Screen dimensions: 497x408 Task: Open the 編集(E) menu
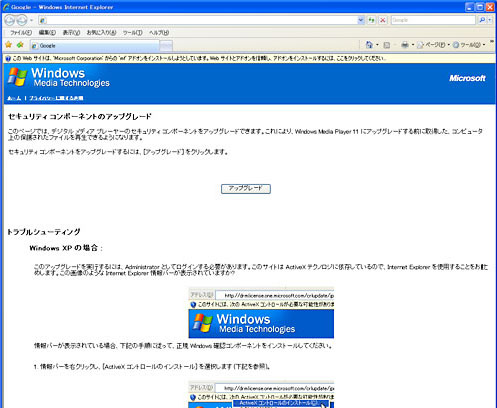(47, 33)
